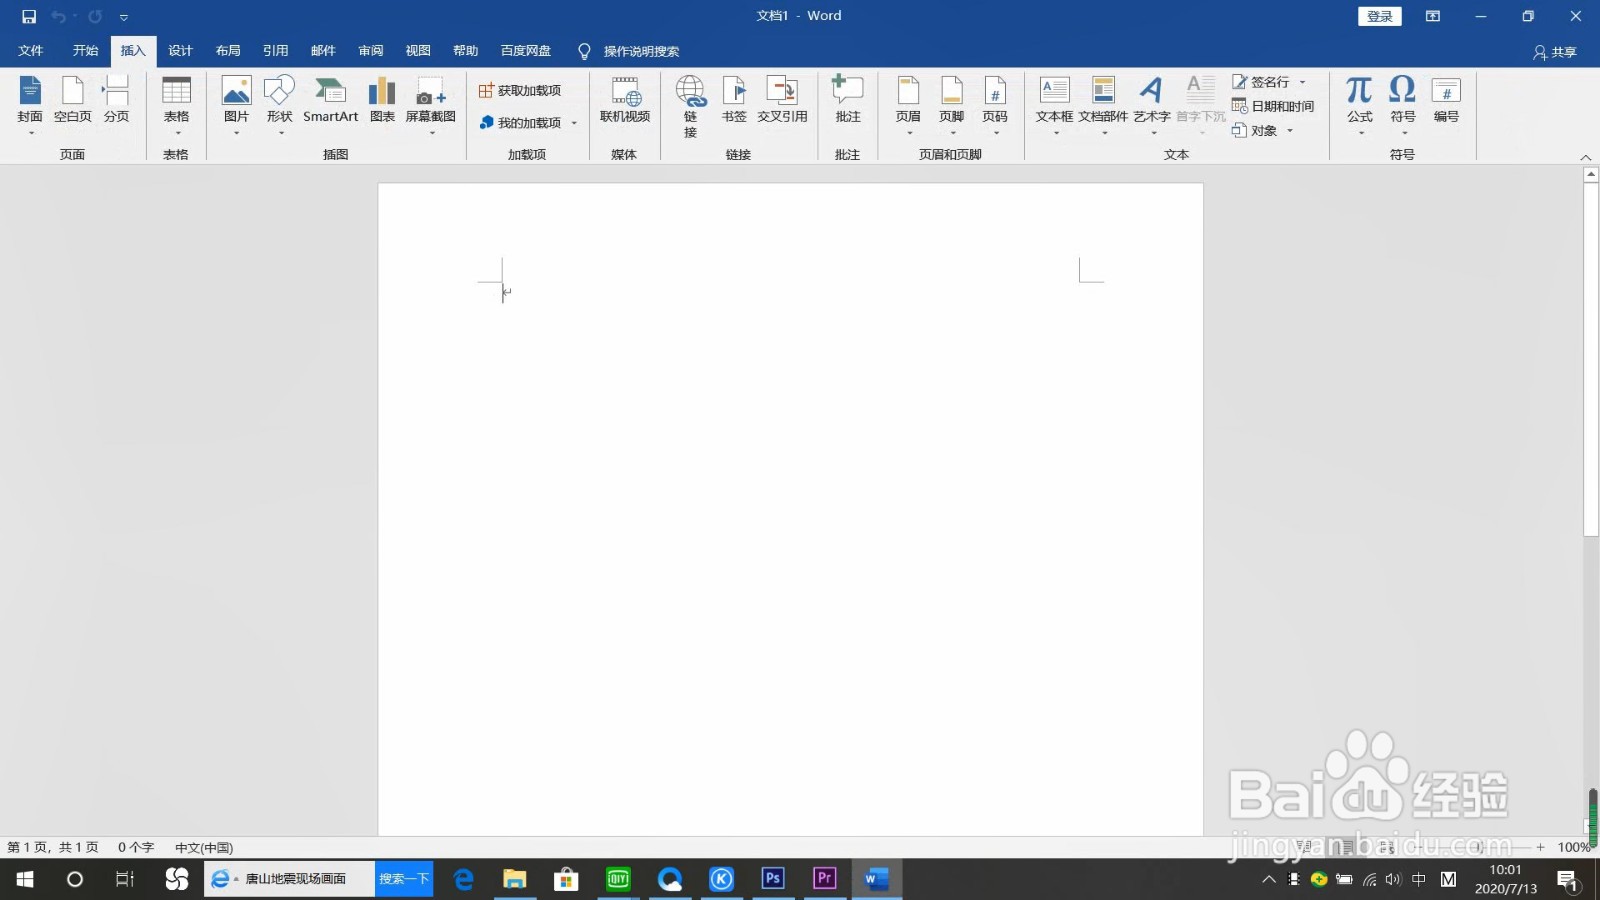Switch to the View (视图) tab

418,51
